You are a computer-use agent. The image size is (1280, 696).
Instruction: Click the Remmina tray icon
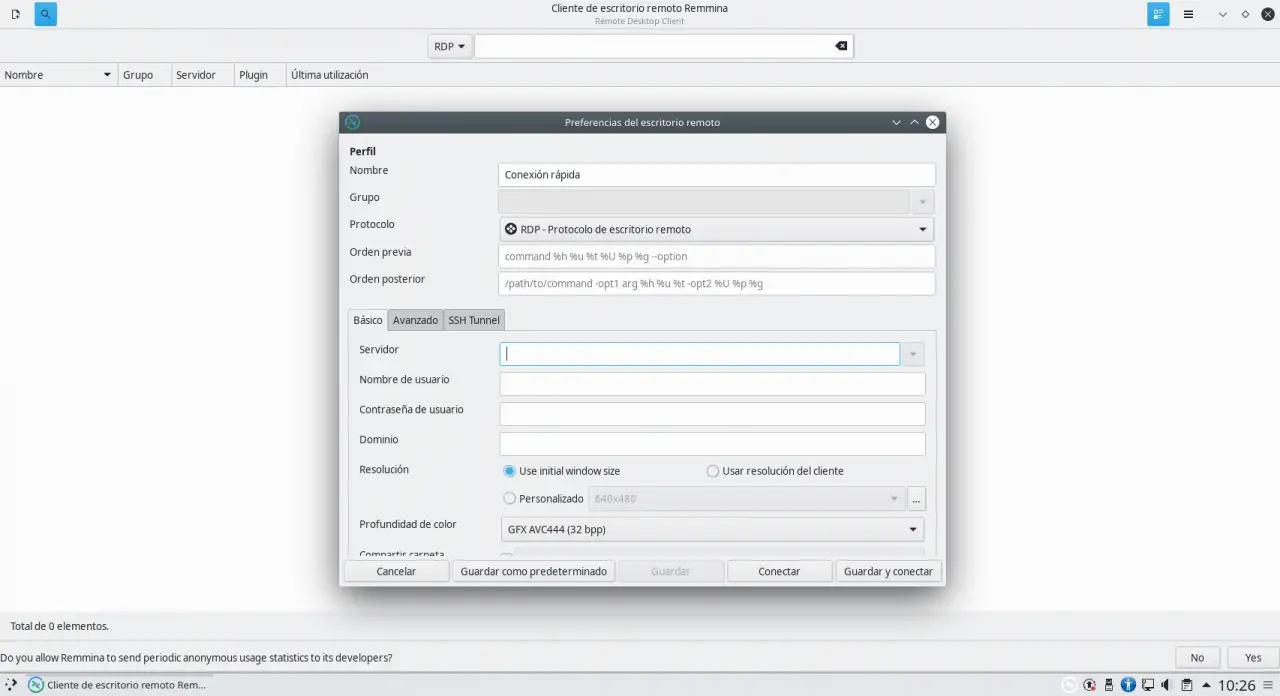tap(1070, 685)
